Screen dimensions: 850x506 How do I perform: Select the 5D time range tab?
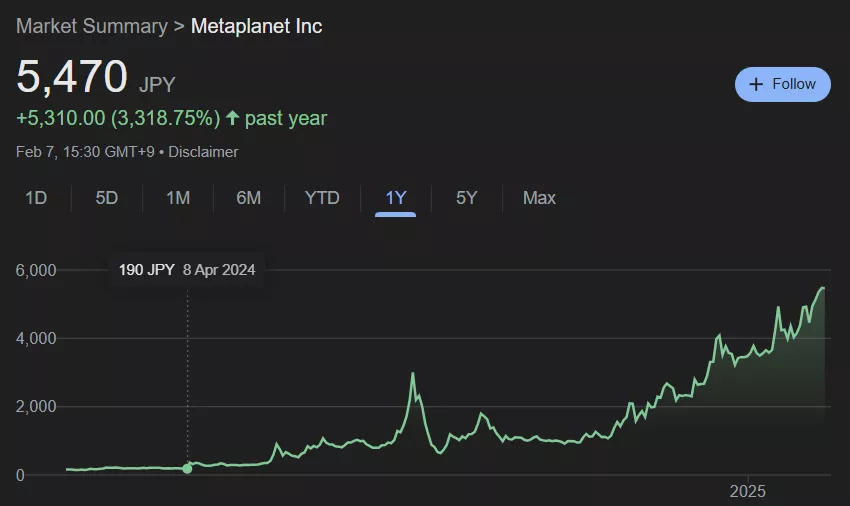[107, 198]
